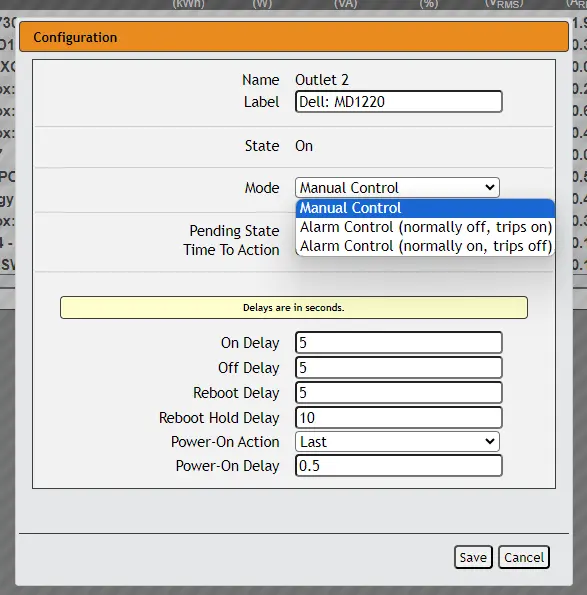The width and height of the screenshot is (587, 595).
Task: Click the Power-On Action label
Action: (x=225, y=442)
